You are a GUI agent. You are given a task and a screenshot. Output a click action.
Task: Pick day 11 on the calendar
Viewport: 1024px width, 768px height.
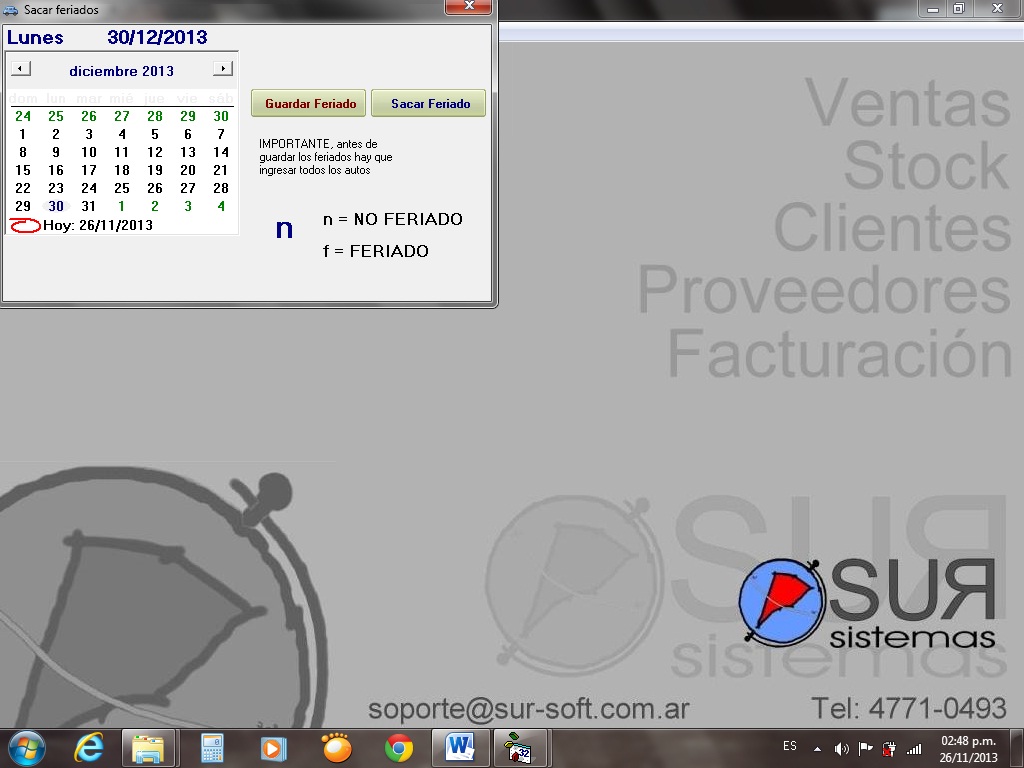pos(122,152)
